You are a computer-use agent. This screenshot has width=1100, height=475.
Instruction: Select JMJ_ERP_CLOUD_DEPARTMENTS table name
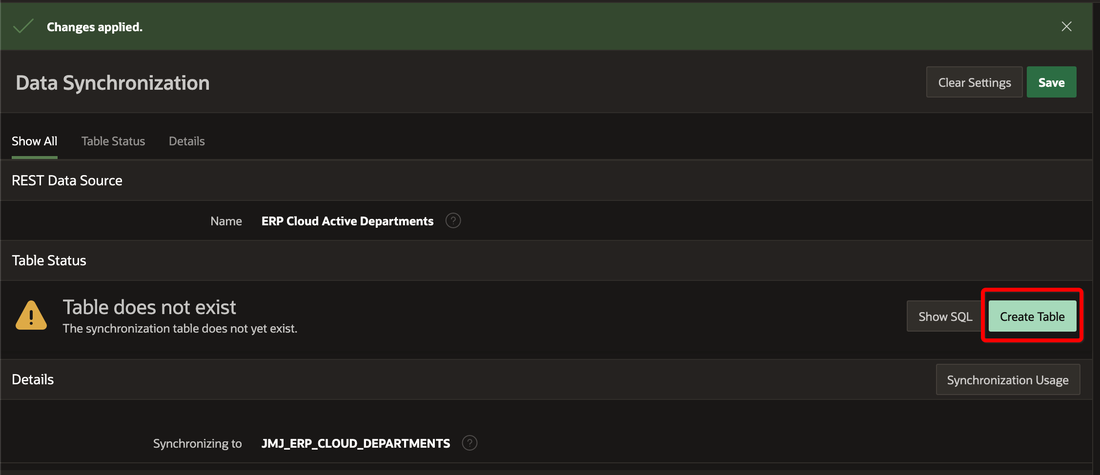(x=356, y=443)
